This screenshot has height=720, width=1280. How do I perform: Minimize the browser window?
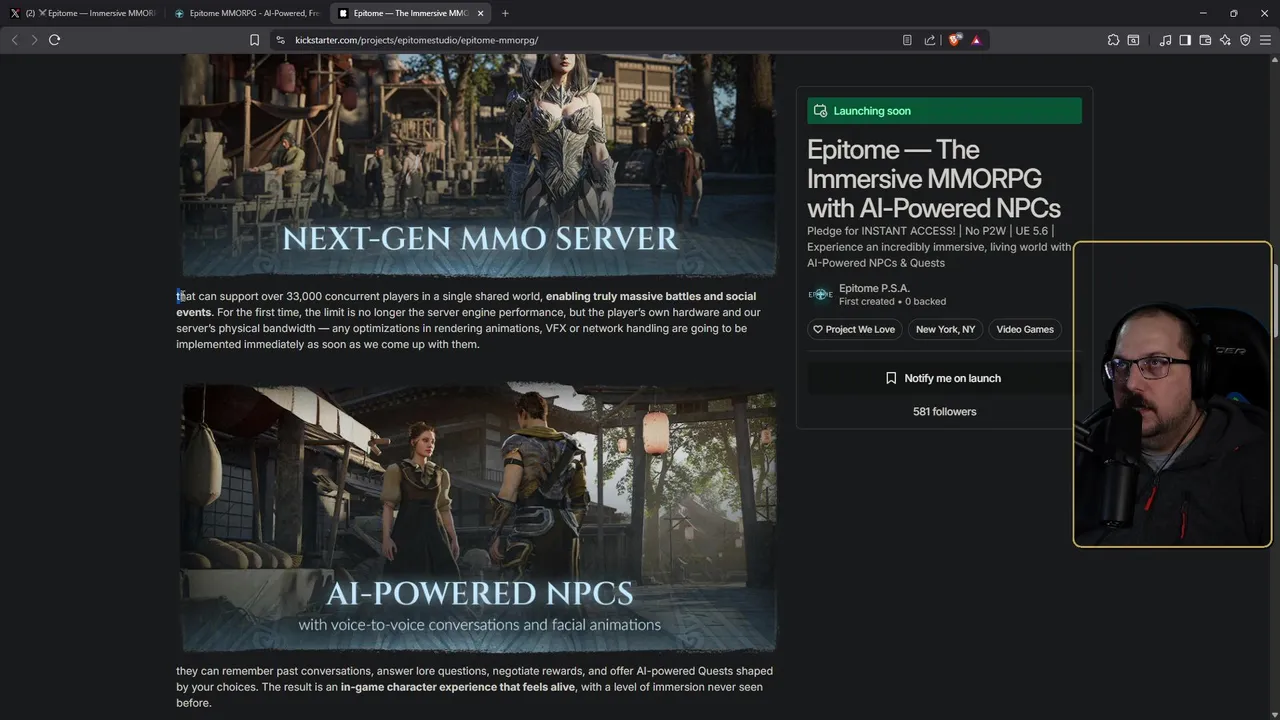click(1202, 13)
